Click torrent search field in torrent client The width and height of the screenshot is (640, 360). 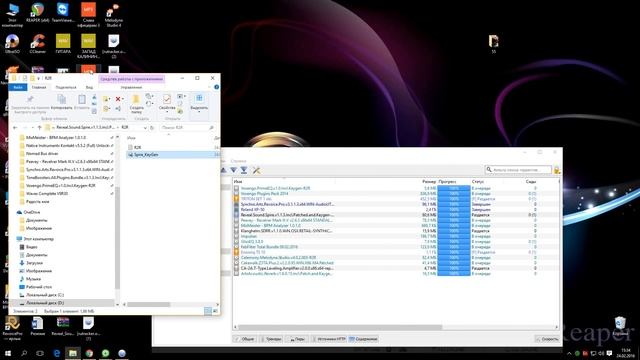518,169
